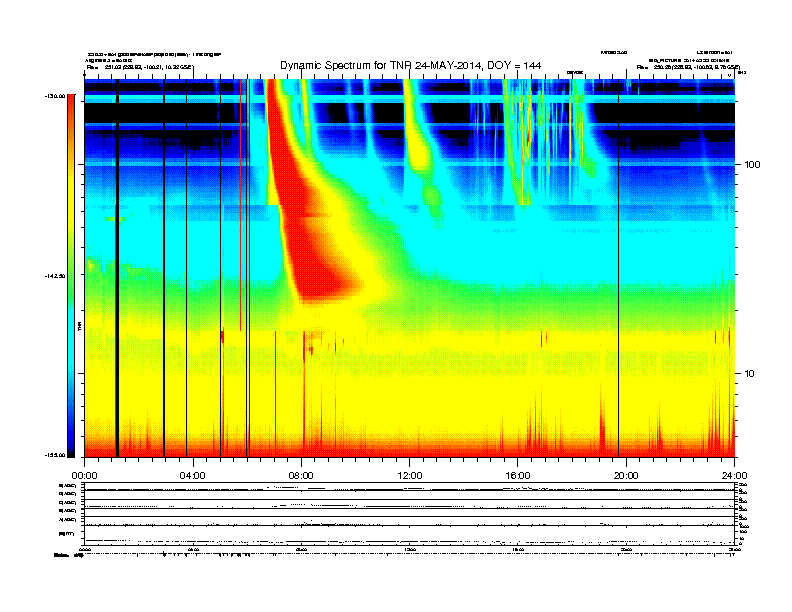
Task: Click the 100 frequency axis label
Action: (753, 165)
